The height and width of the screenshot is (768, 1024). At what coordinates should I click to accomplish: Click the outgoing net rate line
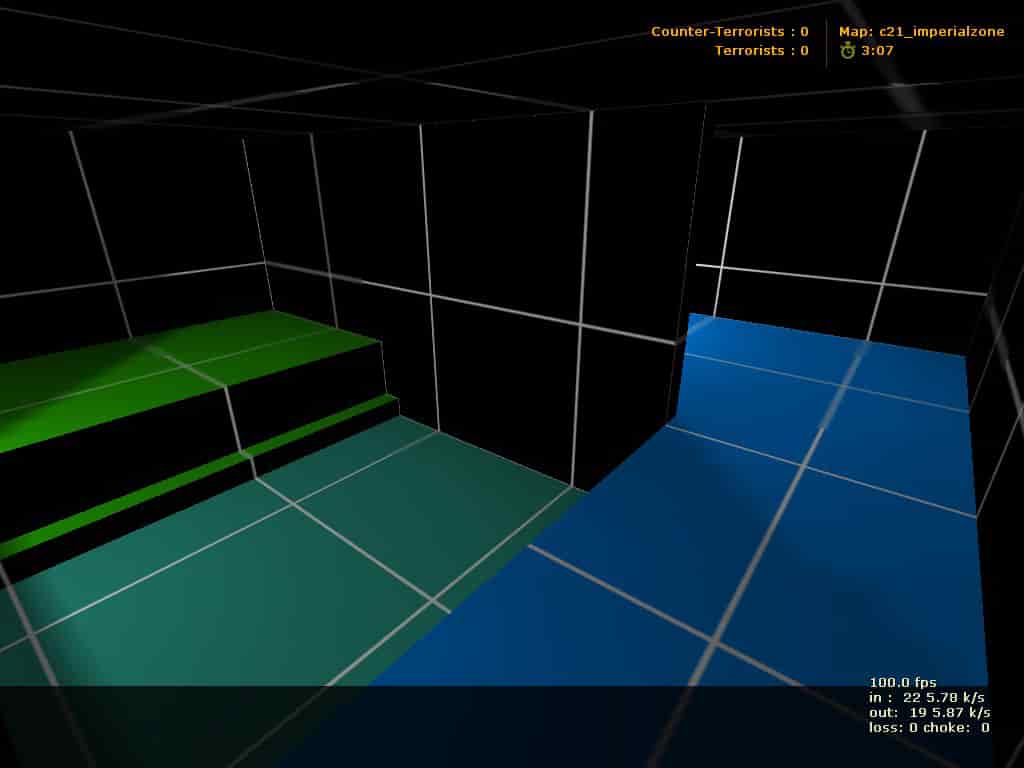pyautogui.click(x=929, y=712)
